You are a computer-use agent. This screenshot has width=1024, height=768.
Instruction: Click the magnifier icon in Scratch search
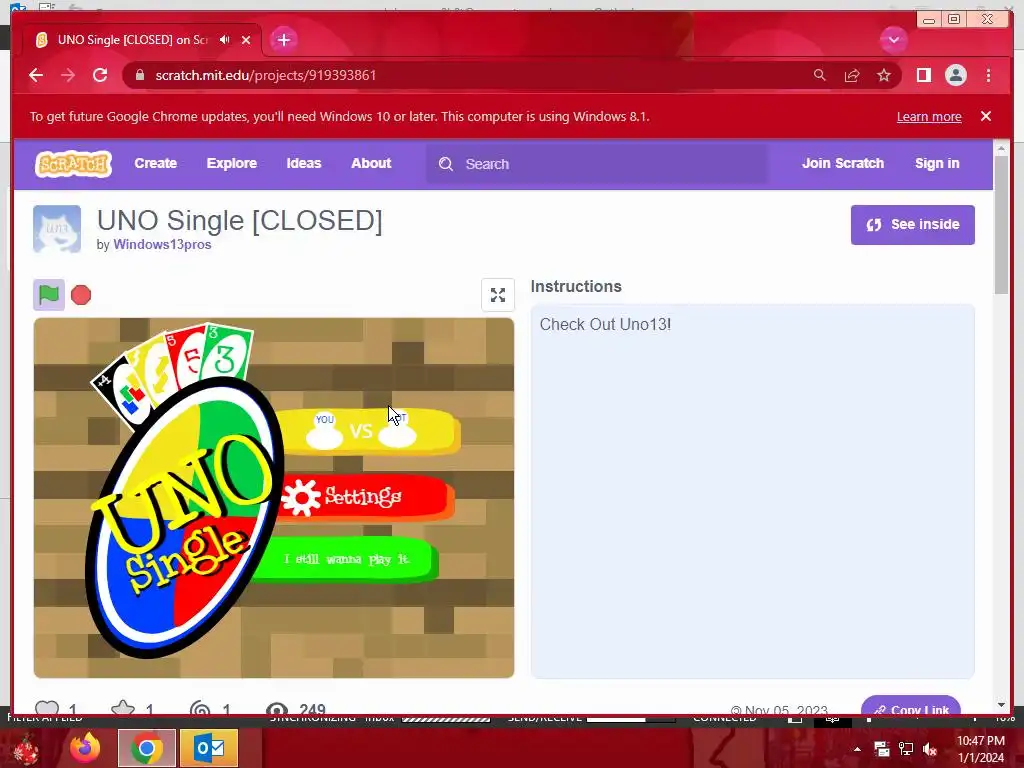point(446,164)
